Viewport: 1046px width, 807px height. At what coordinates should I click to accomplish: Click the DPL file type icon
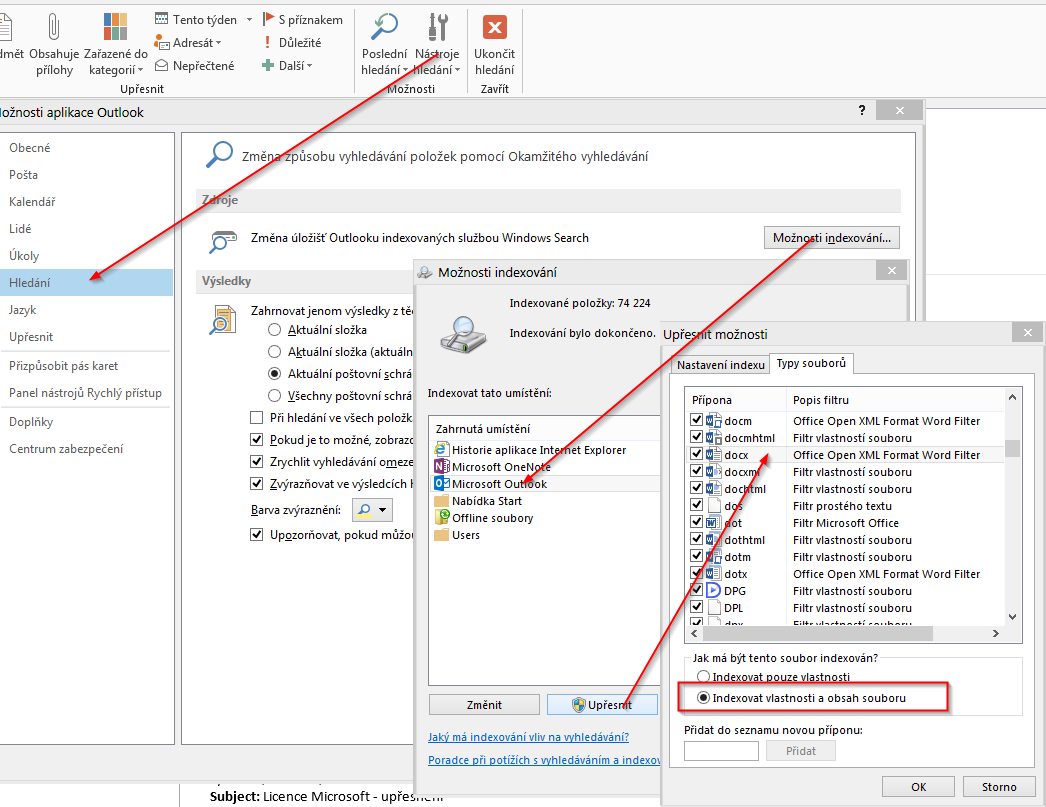click(714, 608)
